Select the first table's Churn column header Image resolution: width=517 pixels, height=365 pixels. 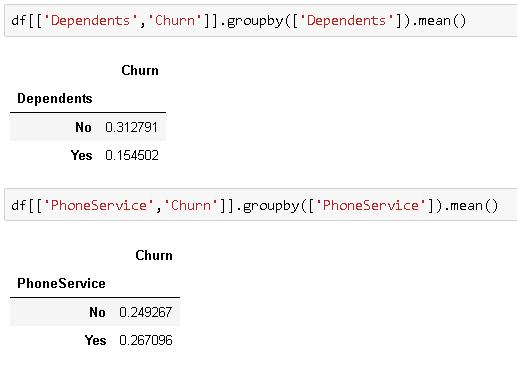click(140, 70)
